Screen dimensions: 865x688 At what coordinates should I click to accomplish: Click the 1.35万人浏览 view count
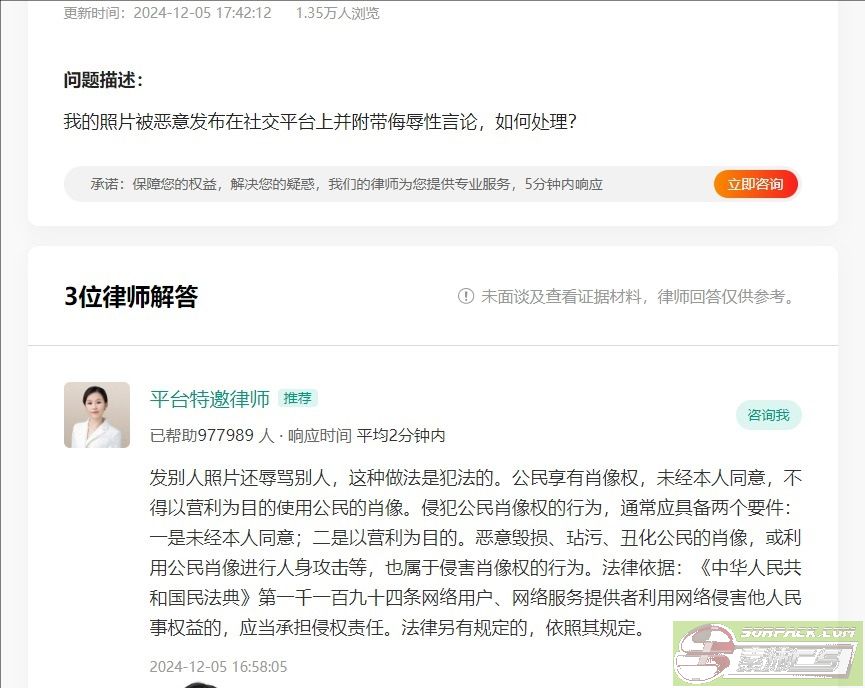click(337, 13)
